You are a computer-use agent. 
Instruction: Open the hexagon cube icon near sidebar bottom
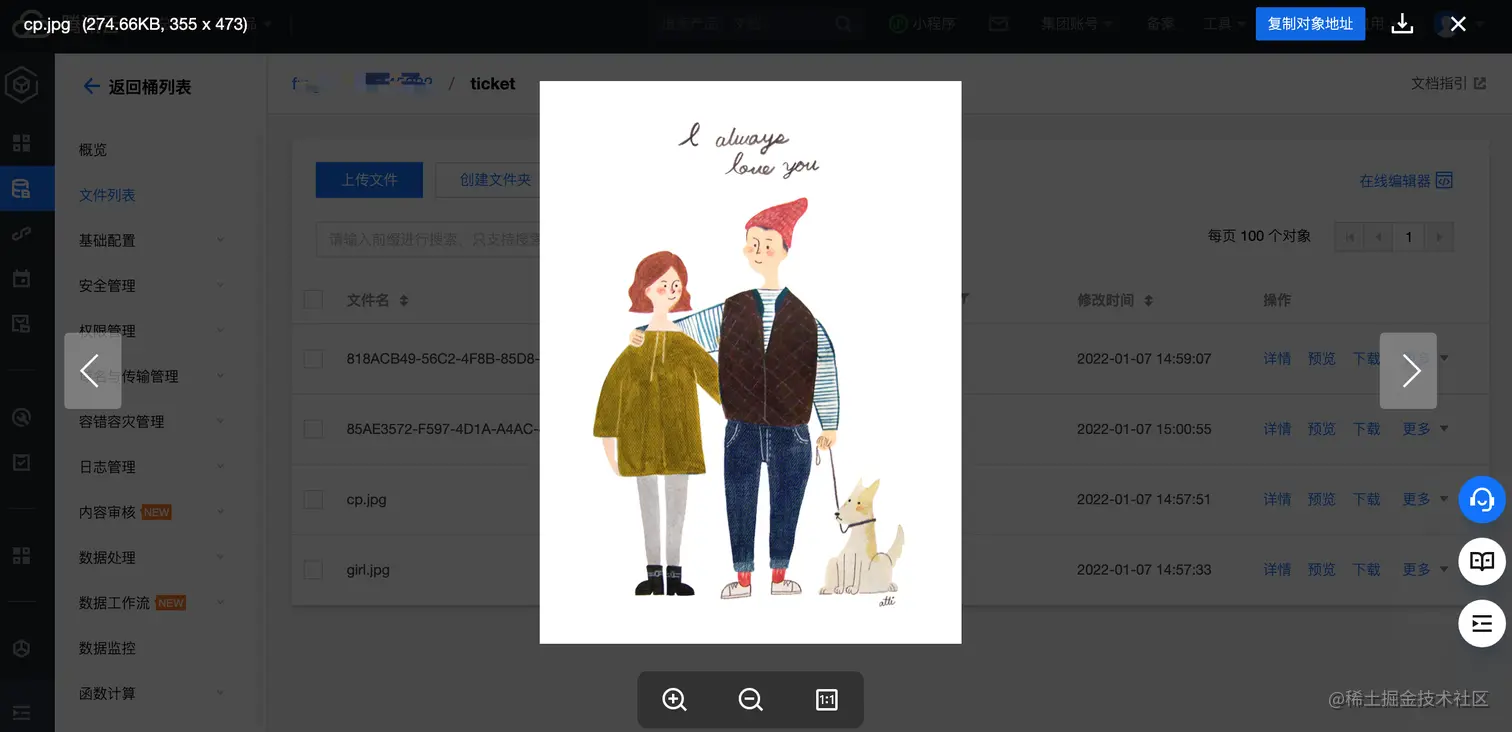[x=21, y=648]
